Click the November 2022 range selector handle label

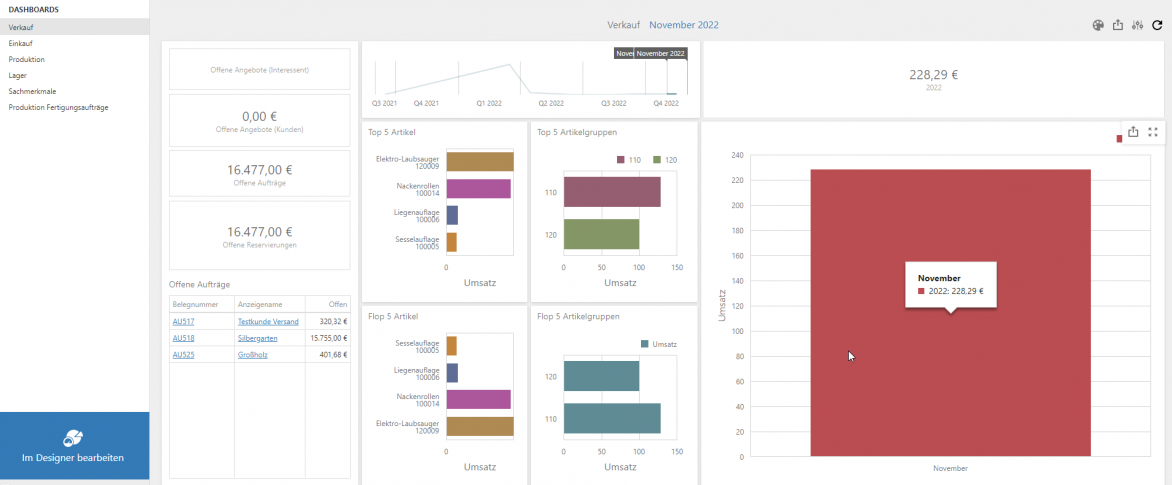click(x=661, y=54)
